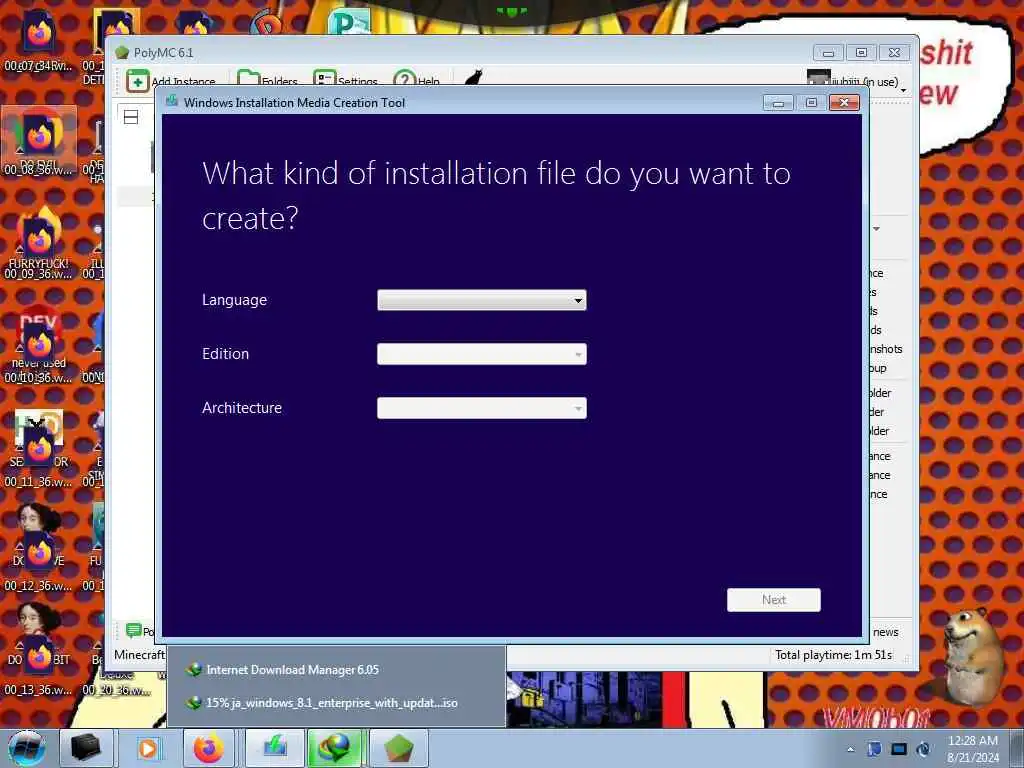Click the PolyMC title bar icon
The width and height of the screenshot is (1024, 768).
[122, 52]
